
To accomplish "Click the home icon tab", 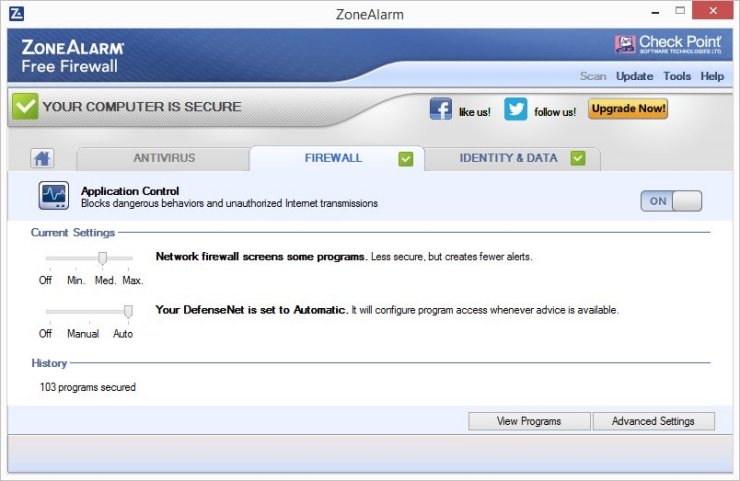I will click(x=42, y=158).
